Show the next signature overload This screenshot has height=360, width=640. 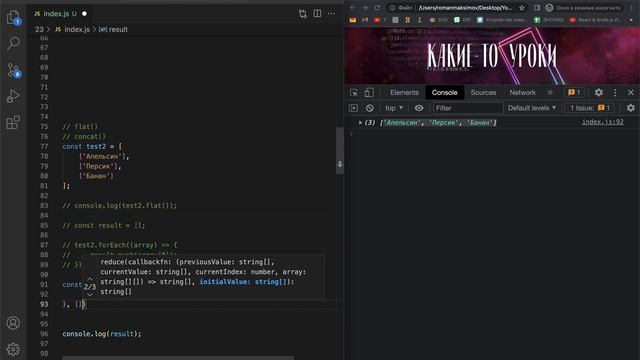coord(90,294)
